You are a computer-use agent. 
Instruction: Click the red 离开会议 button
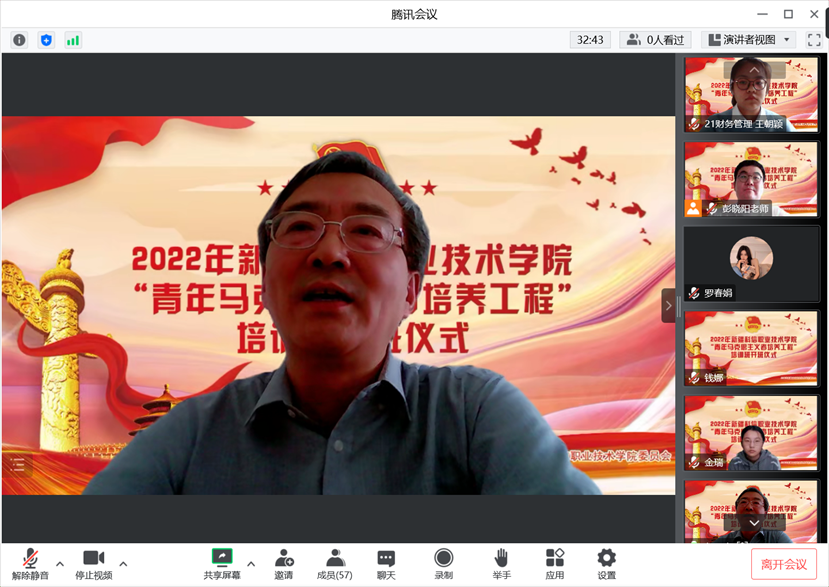point(784,564)
